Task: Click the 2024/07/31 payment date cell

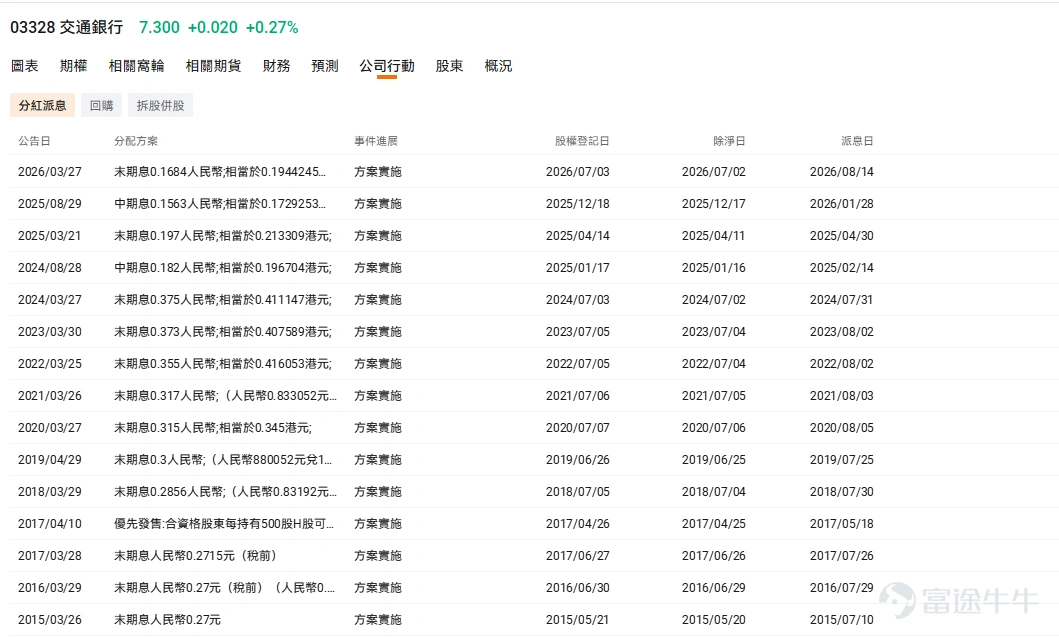Action: click(x=842, y=299)
